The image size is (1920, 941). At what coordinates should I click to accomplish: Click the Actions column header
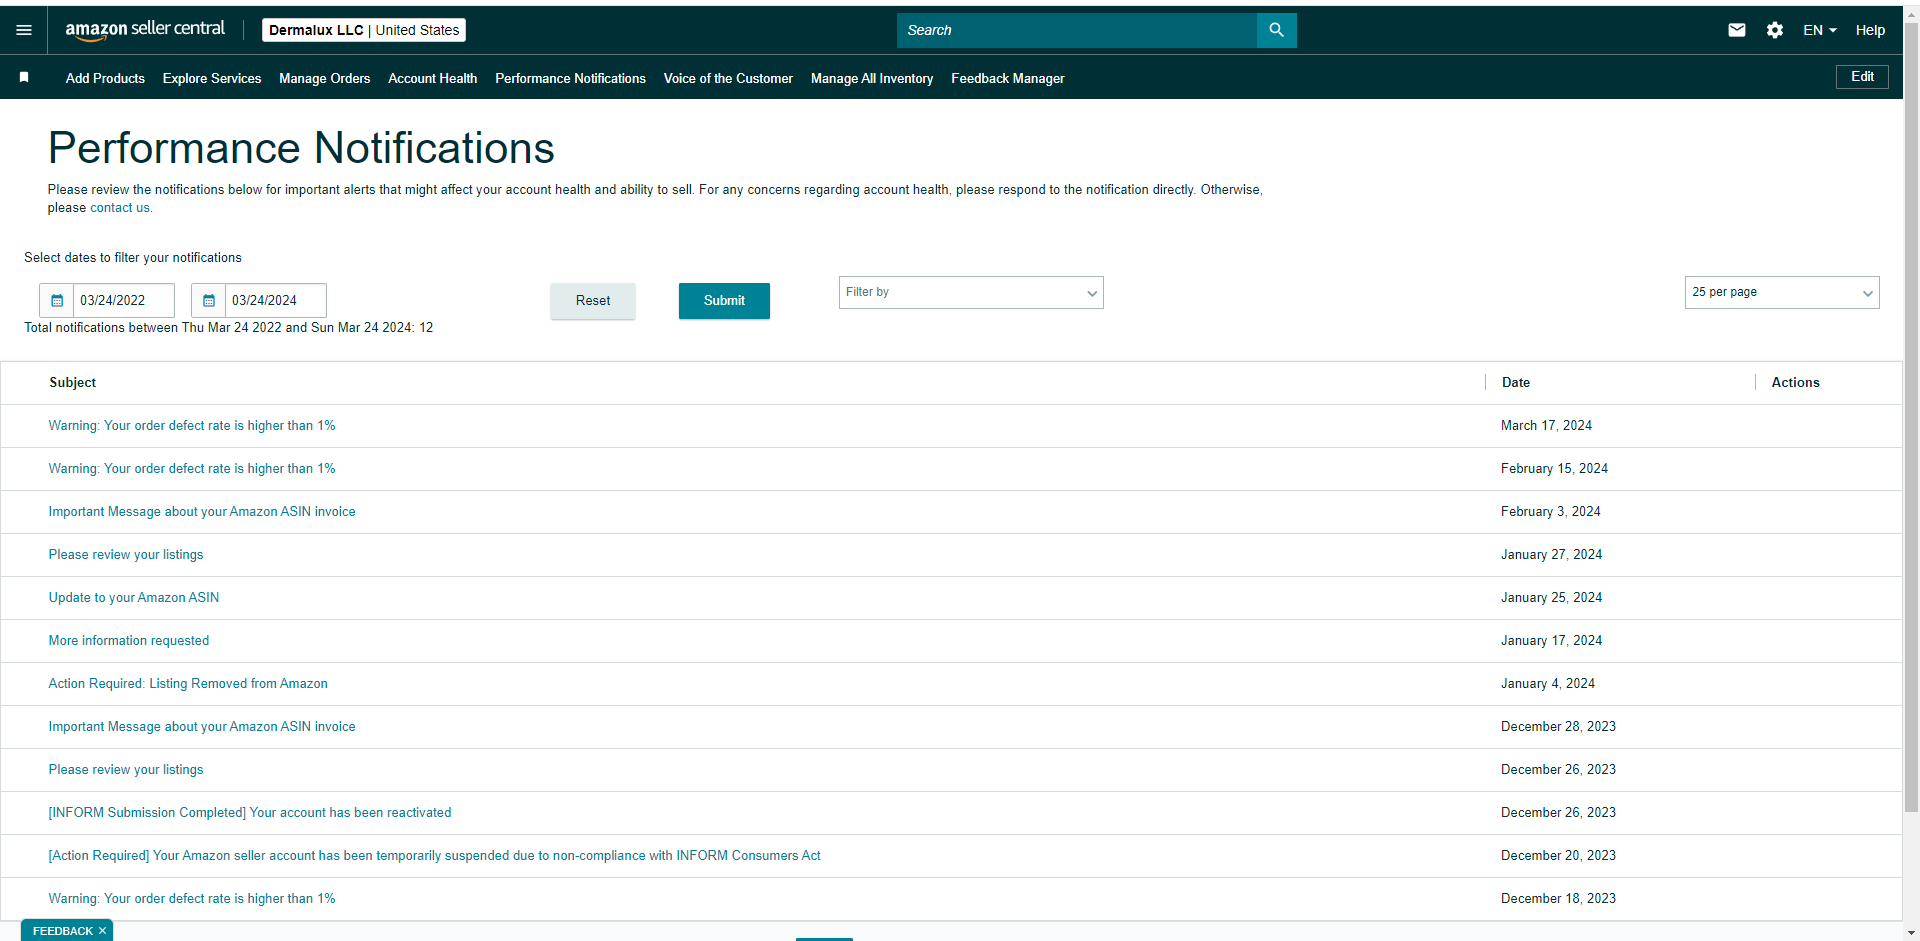pyautogui.click(x=1795, y=383)
